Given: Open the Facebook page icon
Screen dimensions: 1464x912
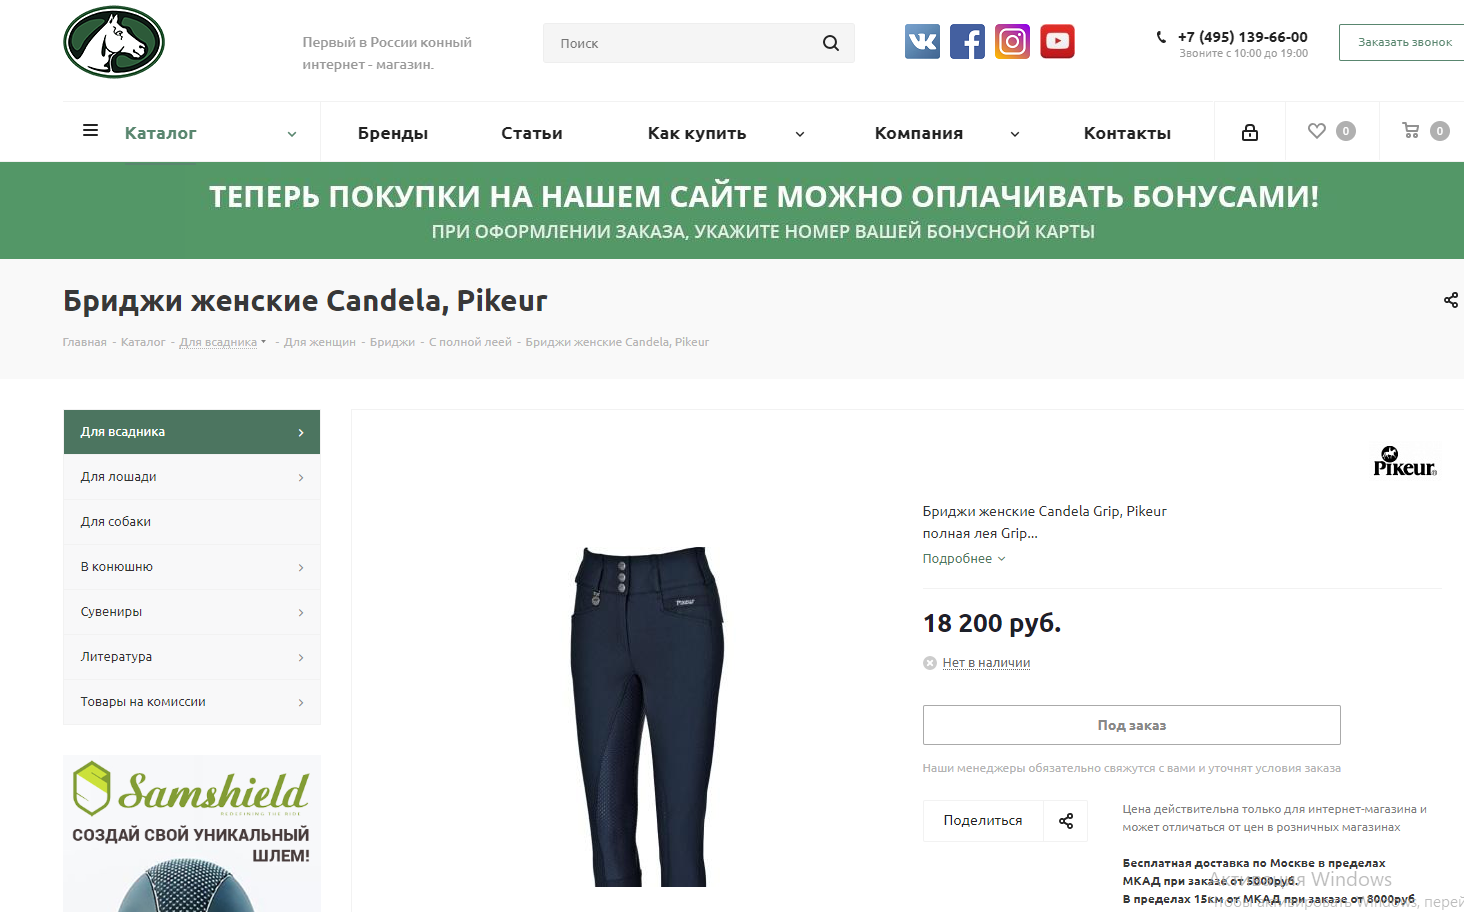Looking at the screenshot, I should 967,42.
